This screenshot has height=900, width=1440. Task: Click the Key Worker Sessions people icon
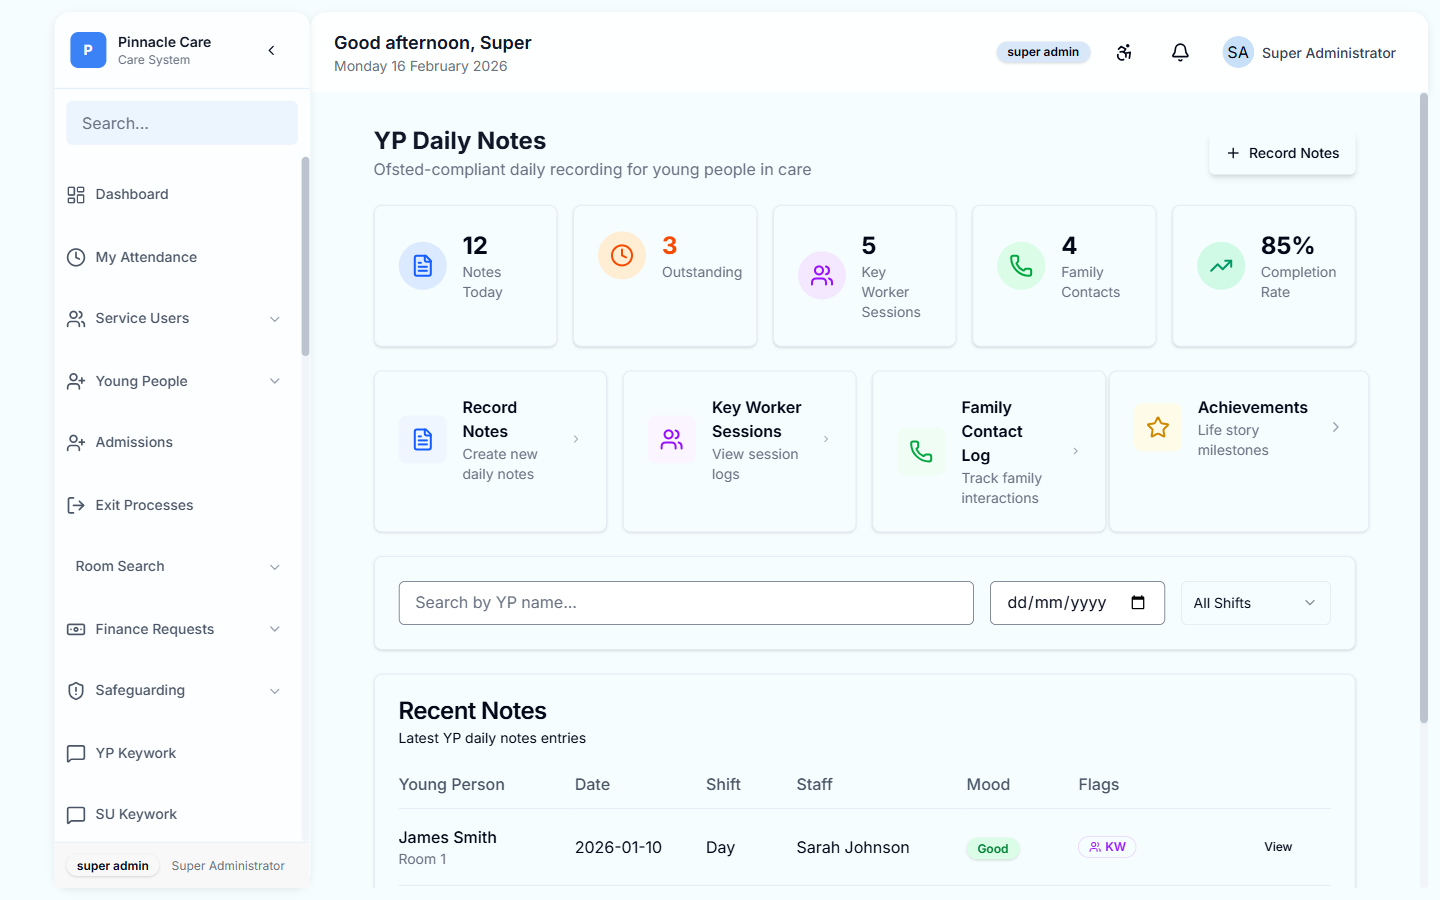point(672,440)
